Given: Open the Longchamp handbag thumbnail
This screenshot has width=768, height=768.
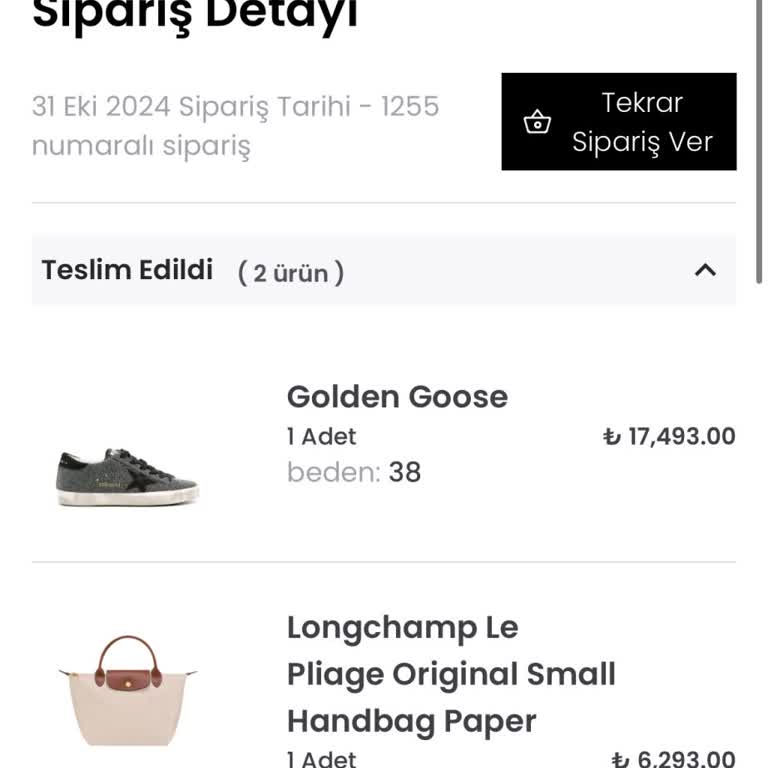Looking at the screenshot, I should tap(127, 690).
